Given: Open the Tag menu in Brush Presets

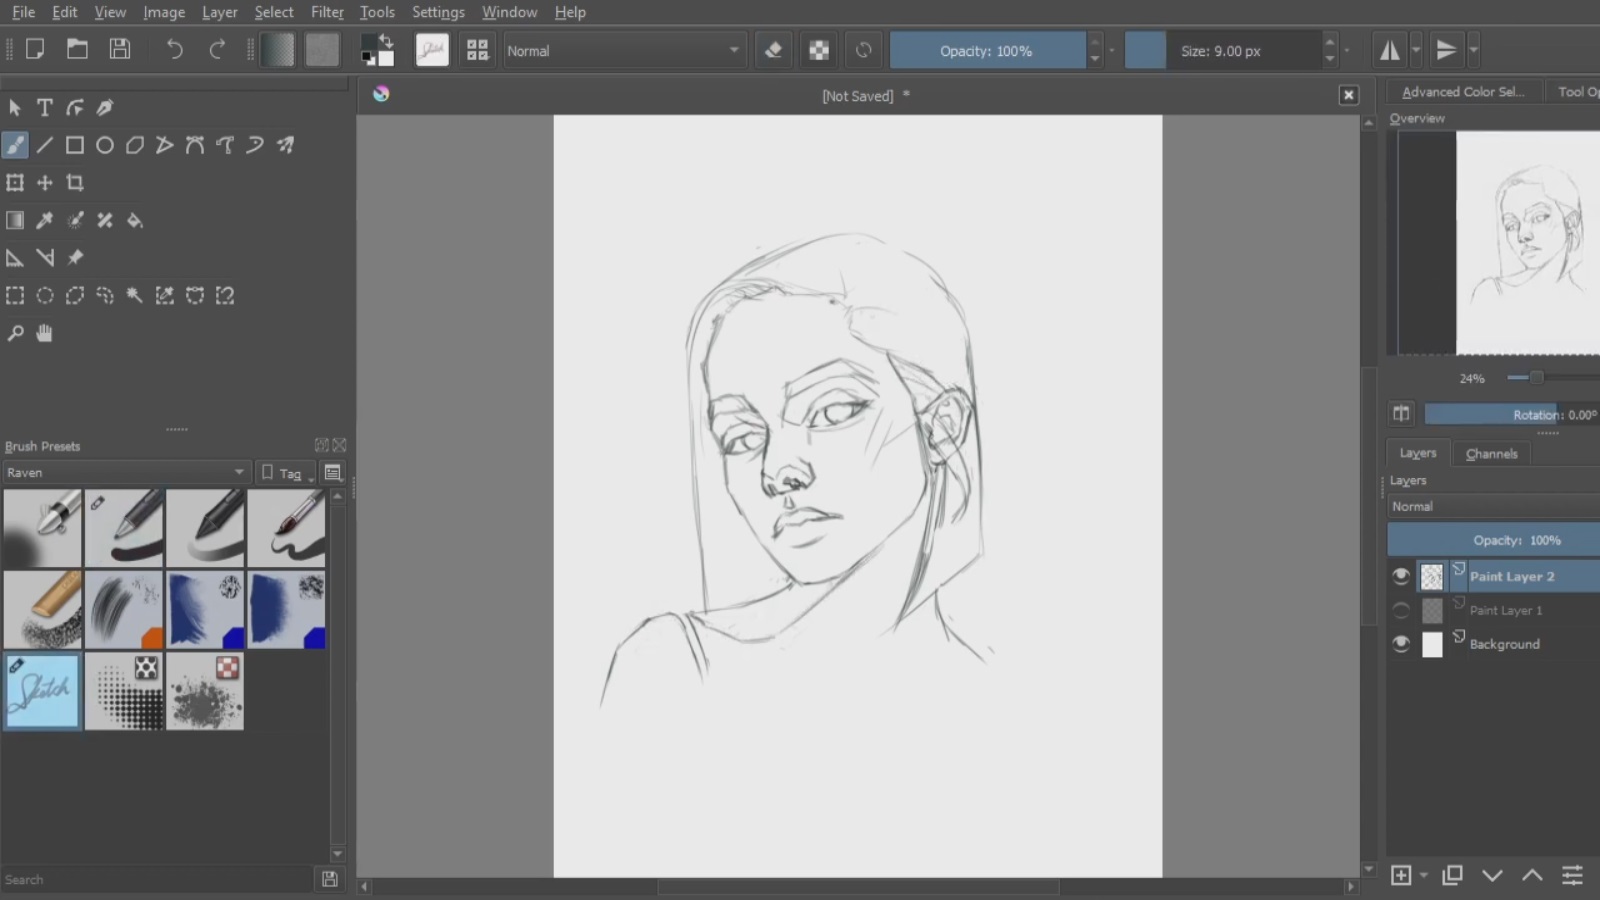Looking at the screenshot, I should point(287,472).
